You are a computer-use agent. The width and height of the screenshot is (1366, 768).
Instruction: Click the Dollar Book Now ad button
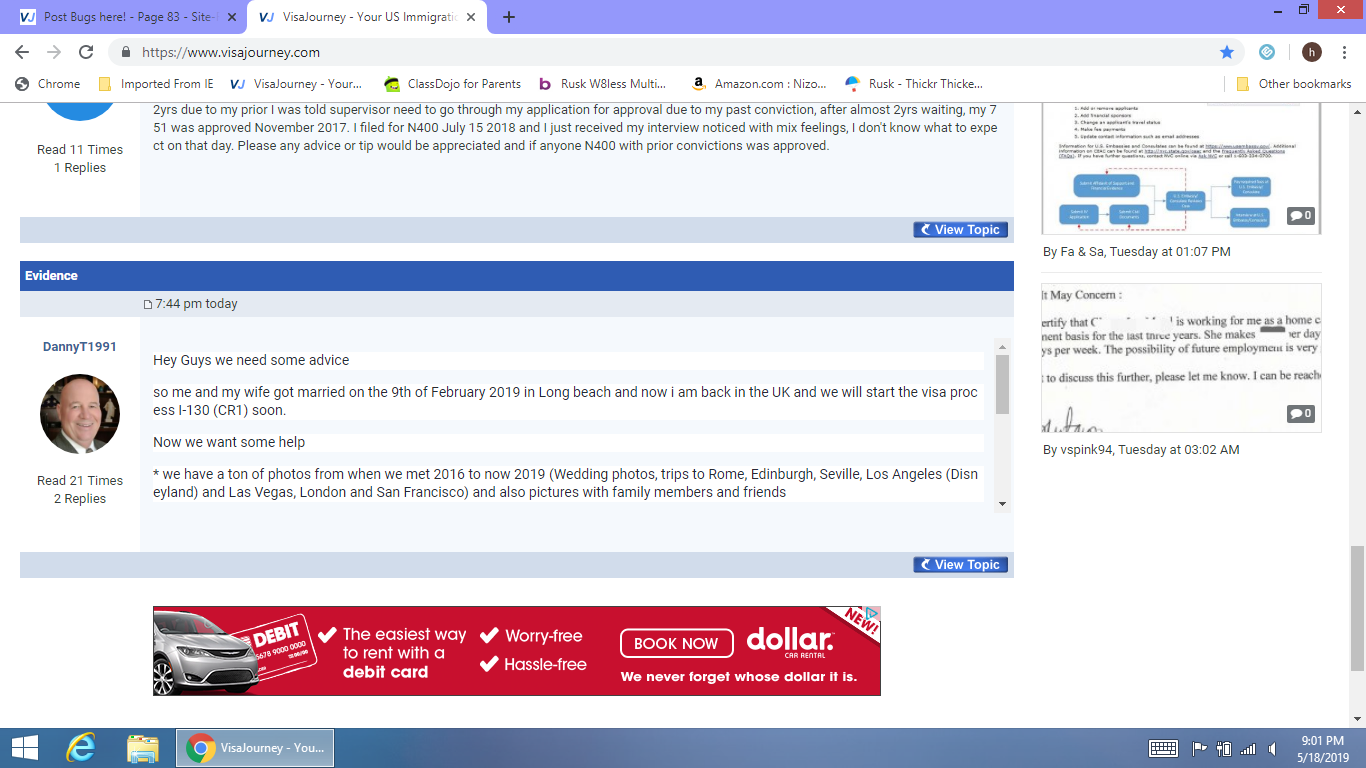click(x=676, y=643)
